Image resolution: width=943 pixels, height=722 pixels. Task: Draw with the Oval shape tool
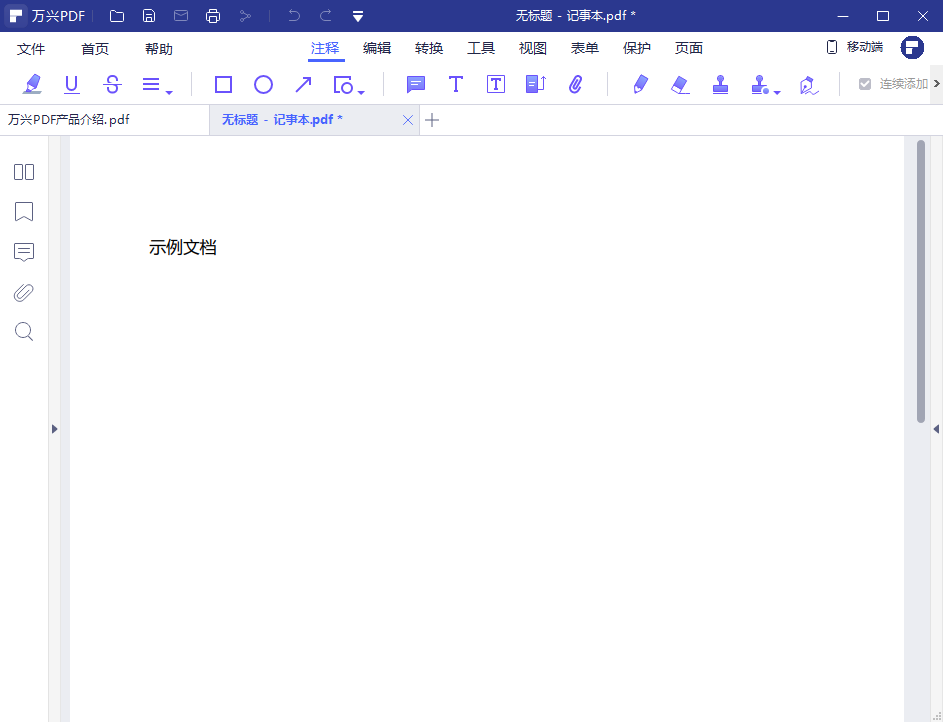[x=263, y=84]
